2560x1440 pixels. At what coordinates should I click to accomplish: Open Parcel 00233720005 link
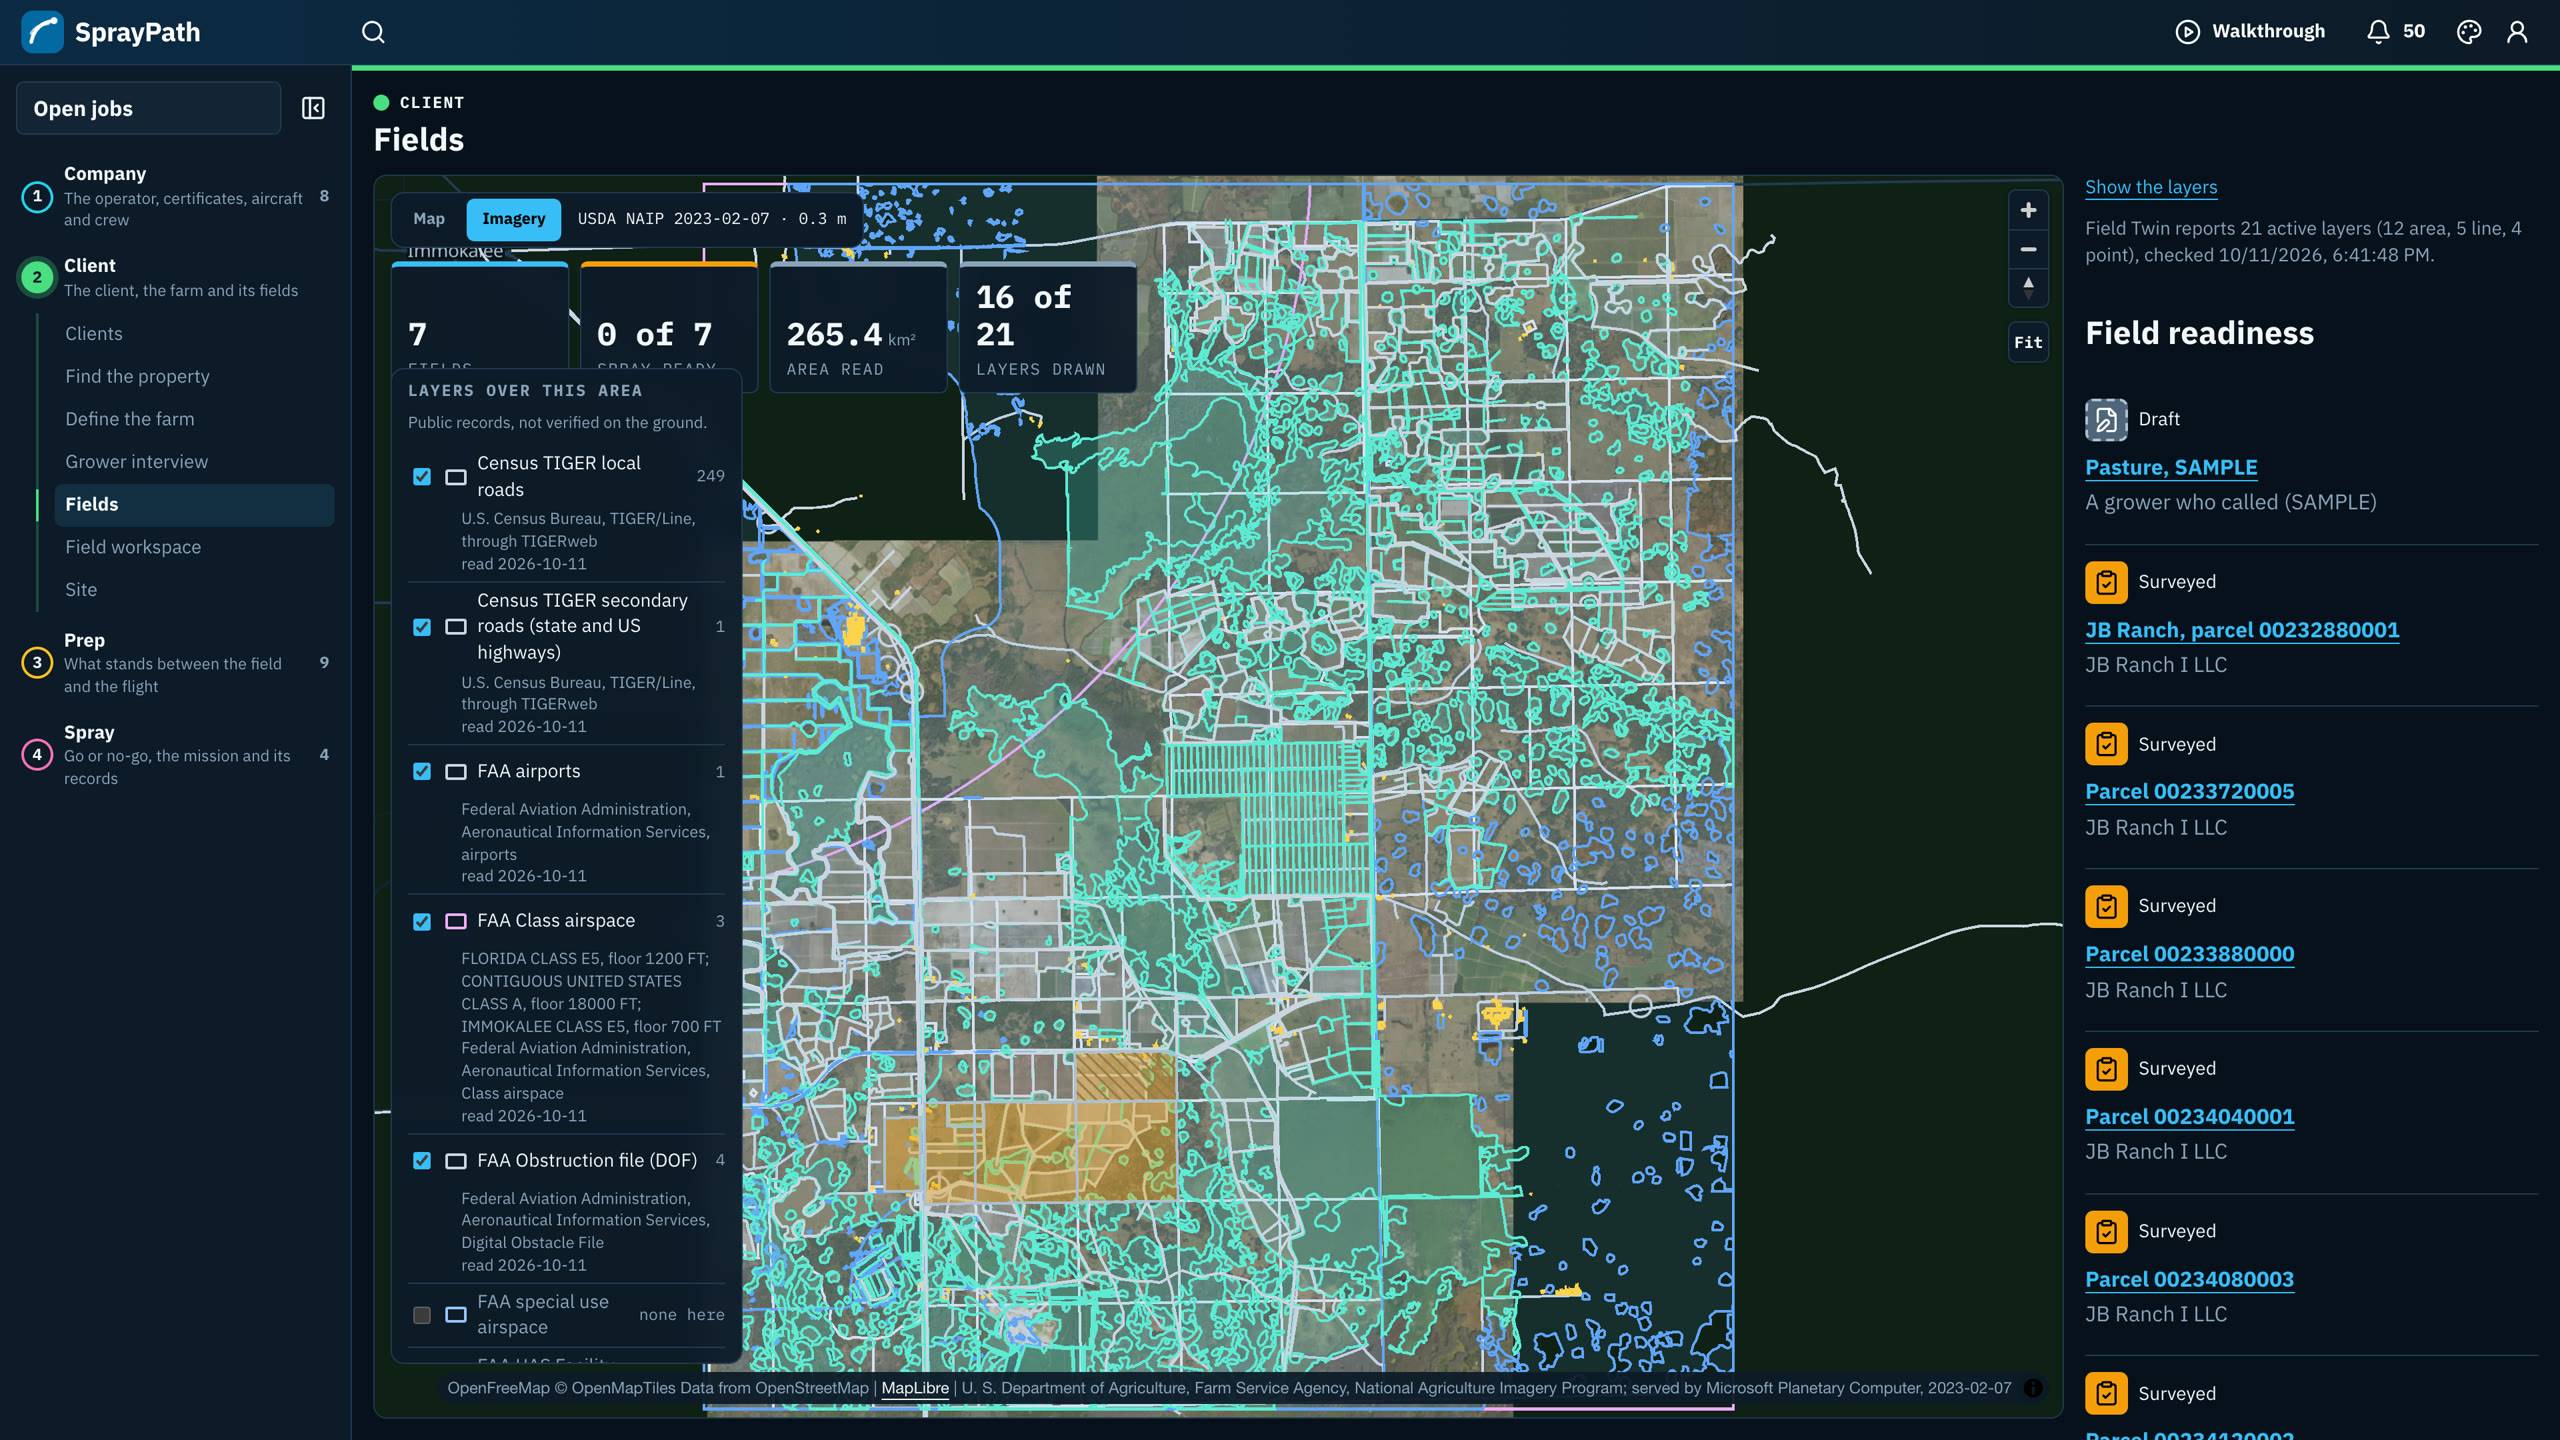pos(2189,792)
